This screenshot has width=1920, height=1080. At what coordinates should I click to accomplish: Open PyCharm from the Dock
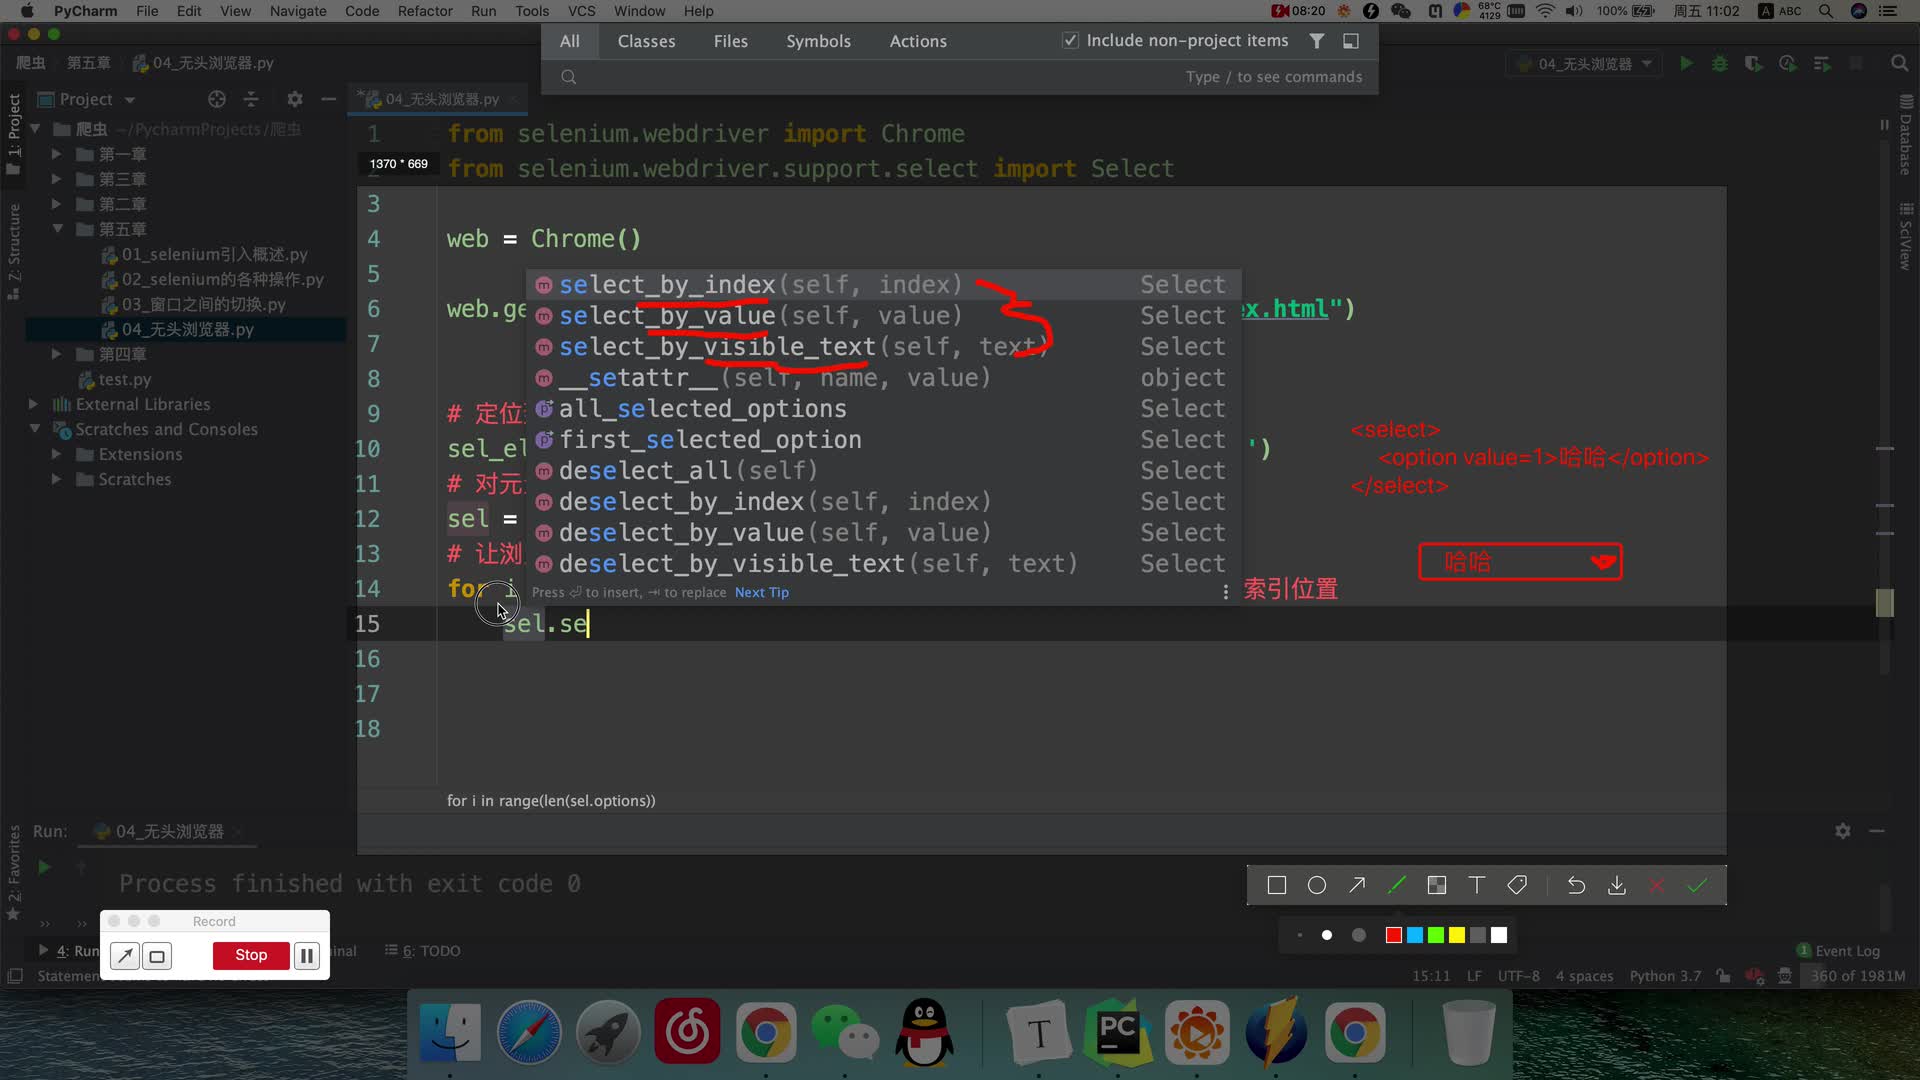pyautogui.click(x=1117, y=1032)
